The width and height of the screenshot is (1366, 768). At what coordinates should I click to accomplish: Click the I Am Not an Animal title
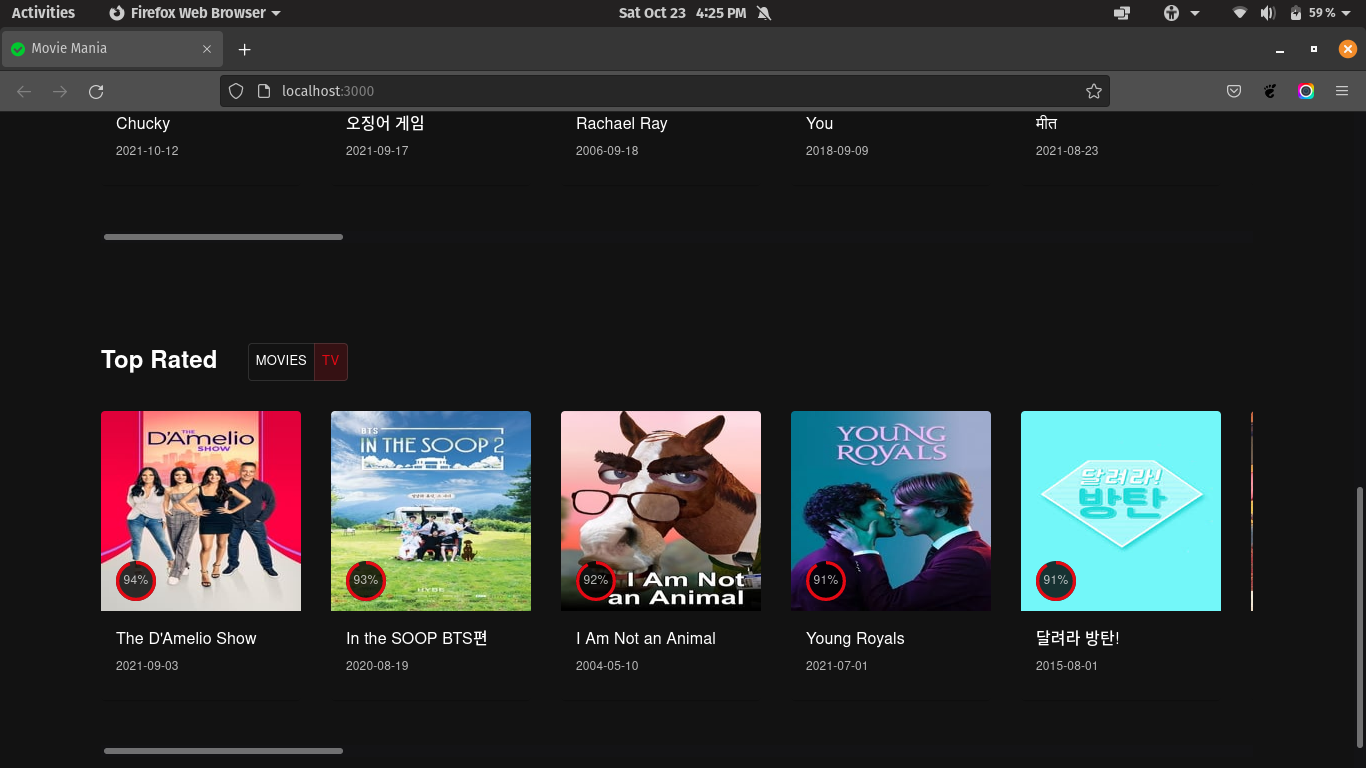(x=646, y=638)
